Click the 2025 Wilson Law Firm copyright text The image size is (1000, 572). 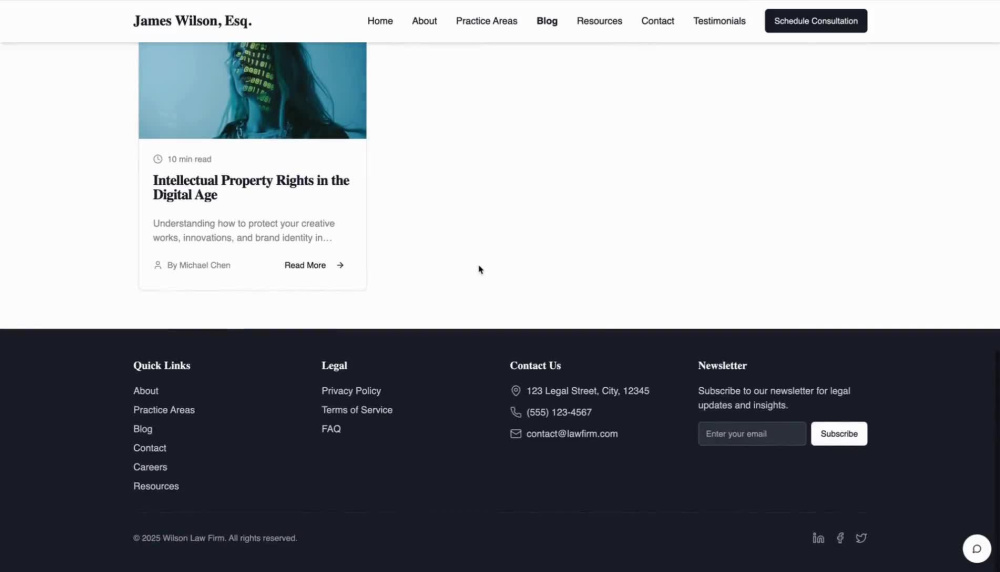215,538
